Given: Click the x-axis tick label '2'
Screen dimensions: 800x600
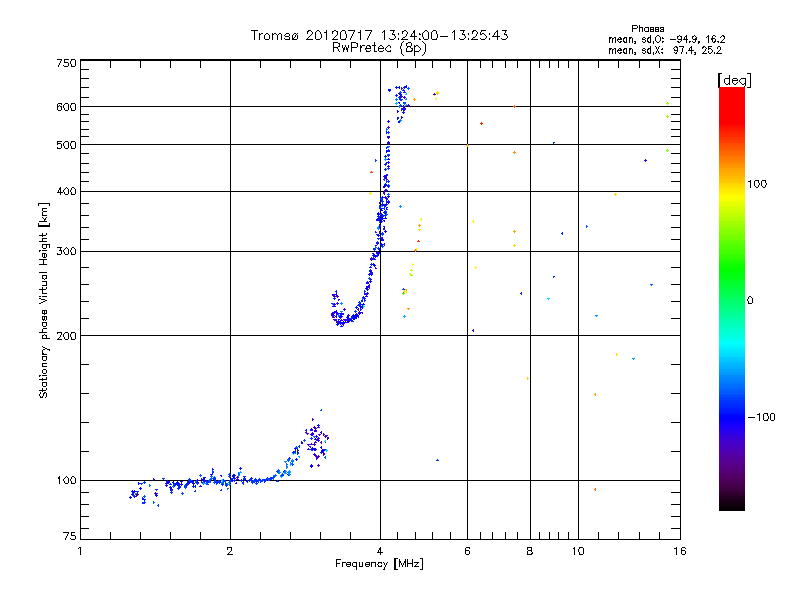Looking at the screenshot, I should click(230, 551).
